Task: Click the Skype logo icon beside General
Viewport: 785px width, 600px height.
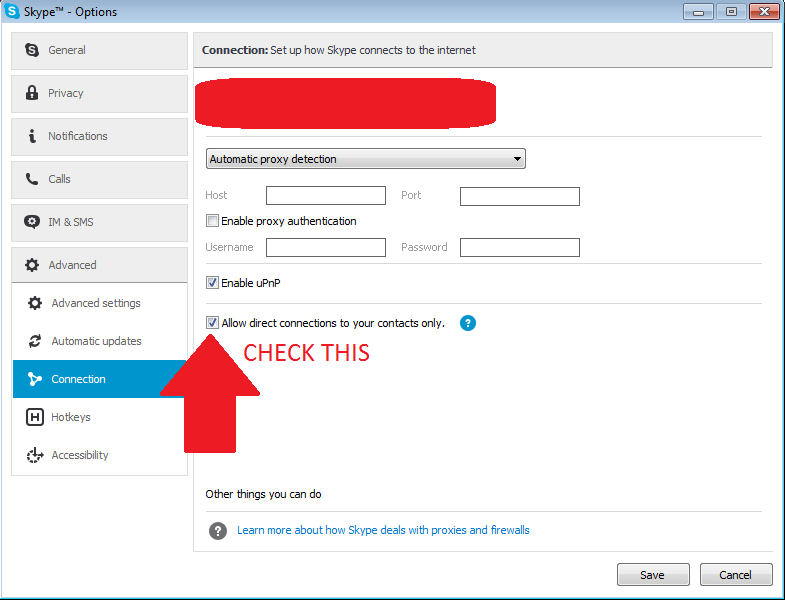Action: point(32,50)
